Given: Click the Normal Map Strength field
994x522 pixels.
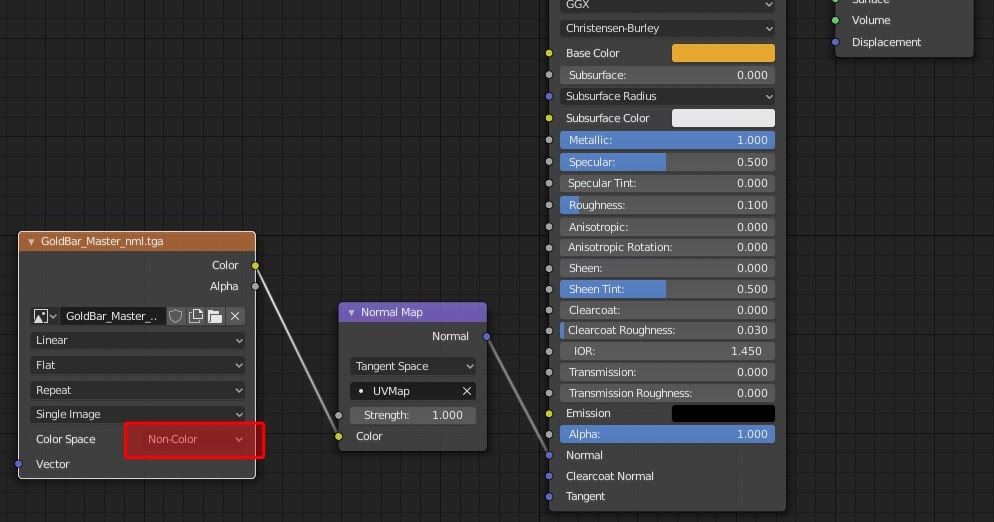Looking at the screenshot, I should pyautogui.click(x=413, y=415).
